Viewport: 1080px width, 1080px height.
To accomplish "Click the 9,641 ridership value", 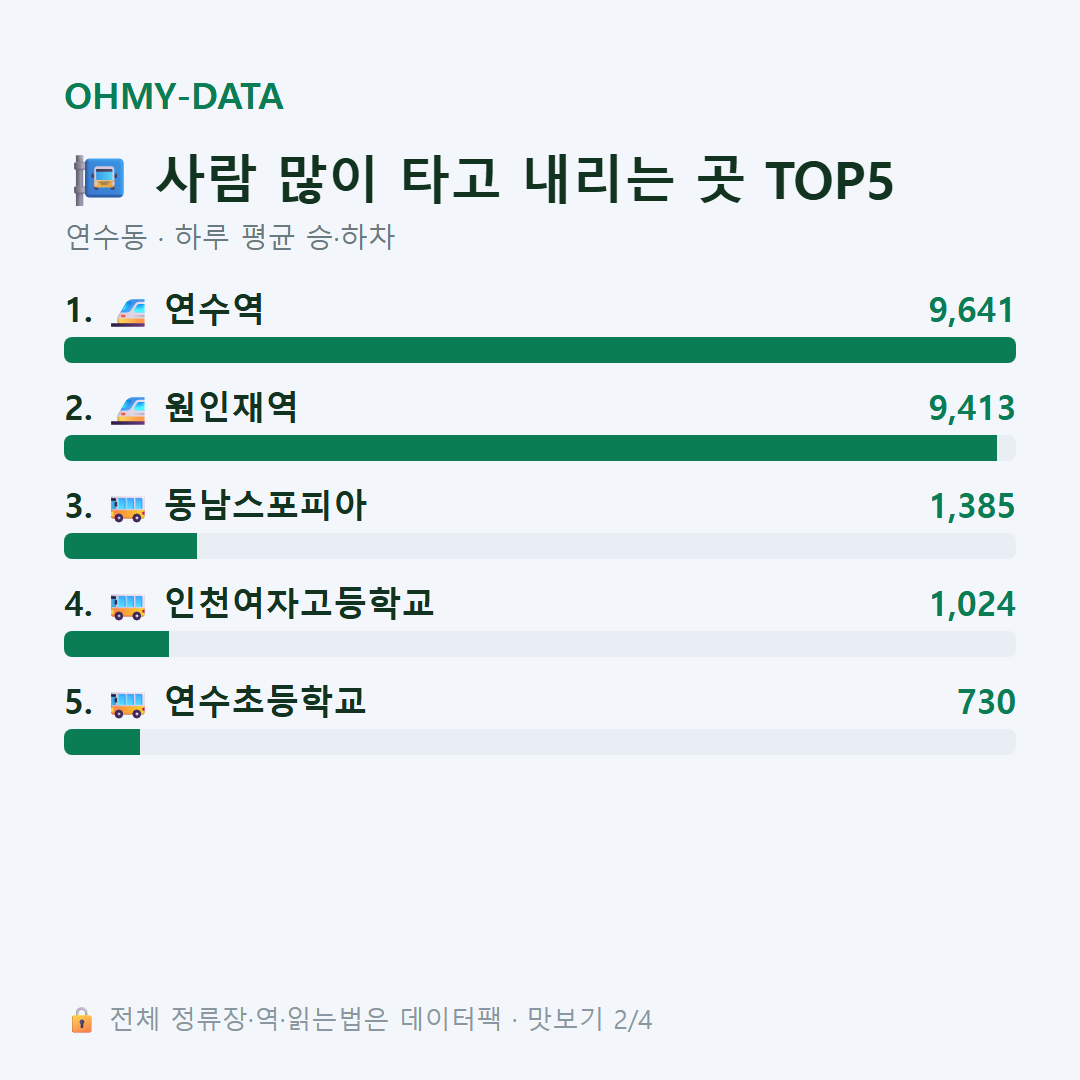I will tap(971, 310).
